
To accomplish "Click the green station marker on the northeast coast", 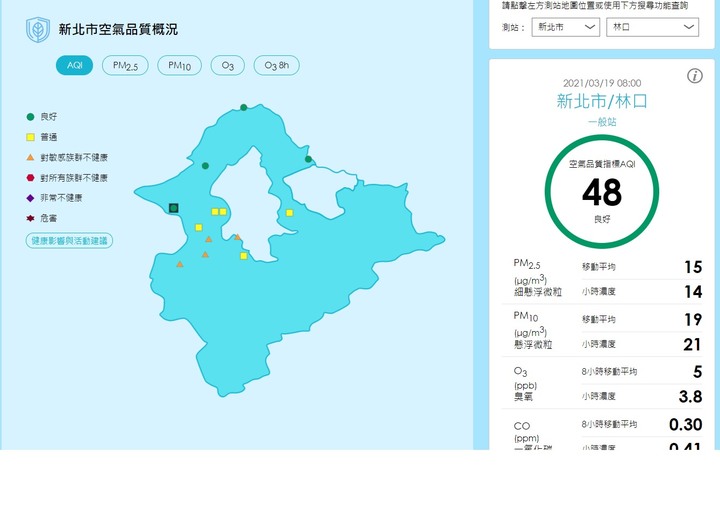I will pos(309,159).
